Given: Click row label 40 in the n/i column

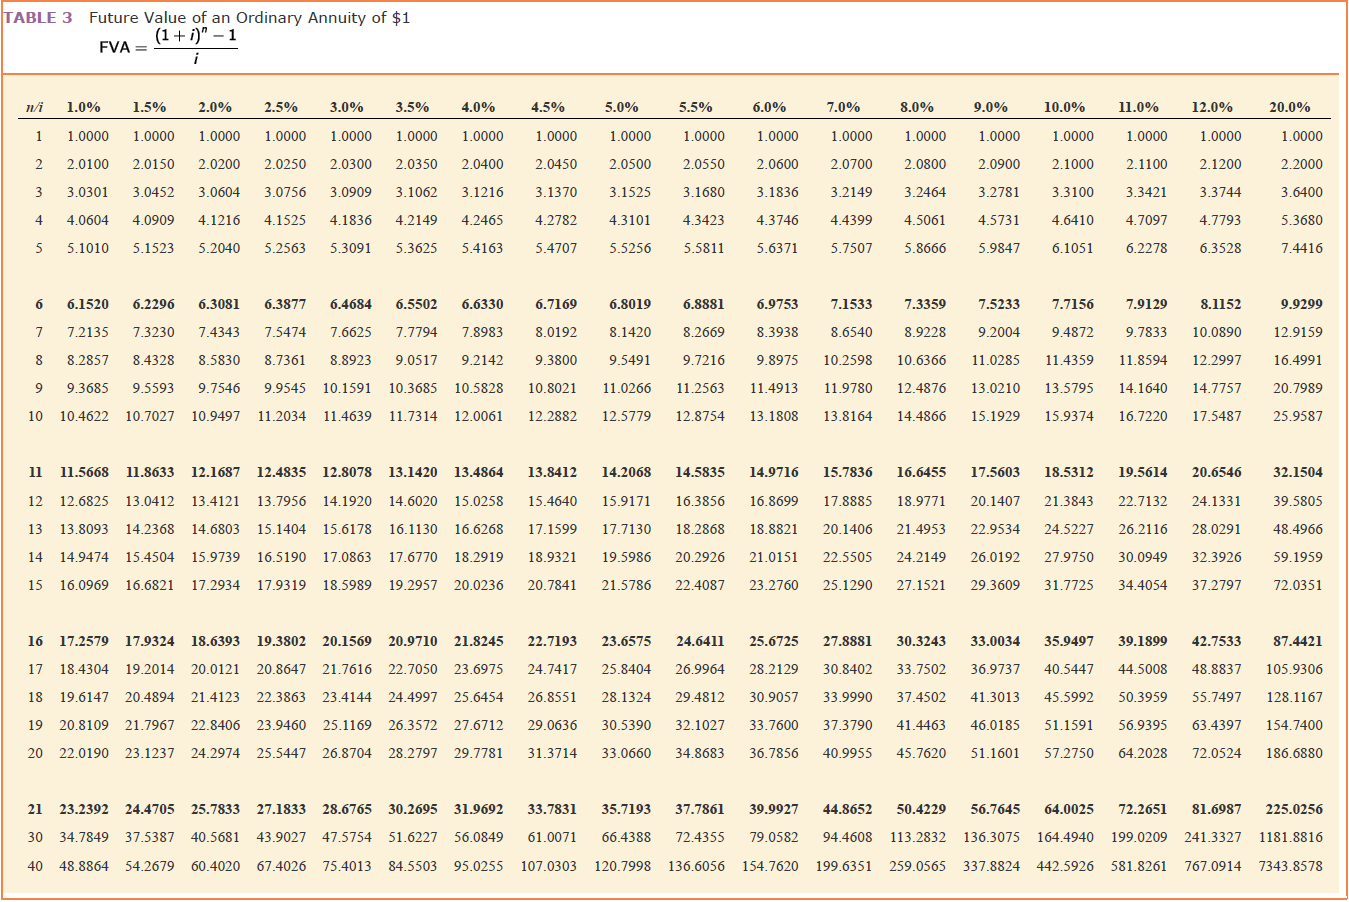Looking at the screenshot, I should 35,866.
